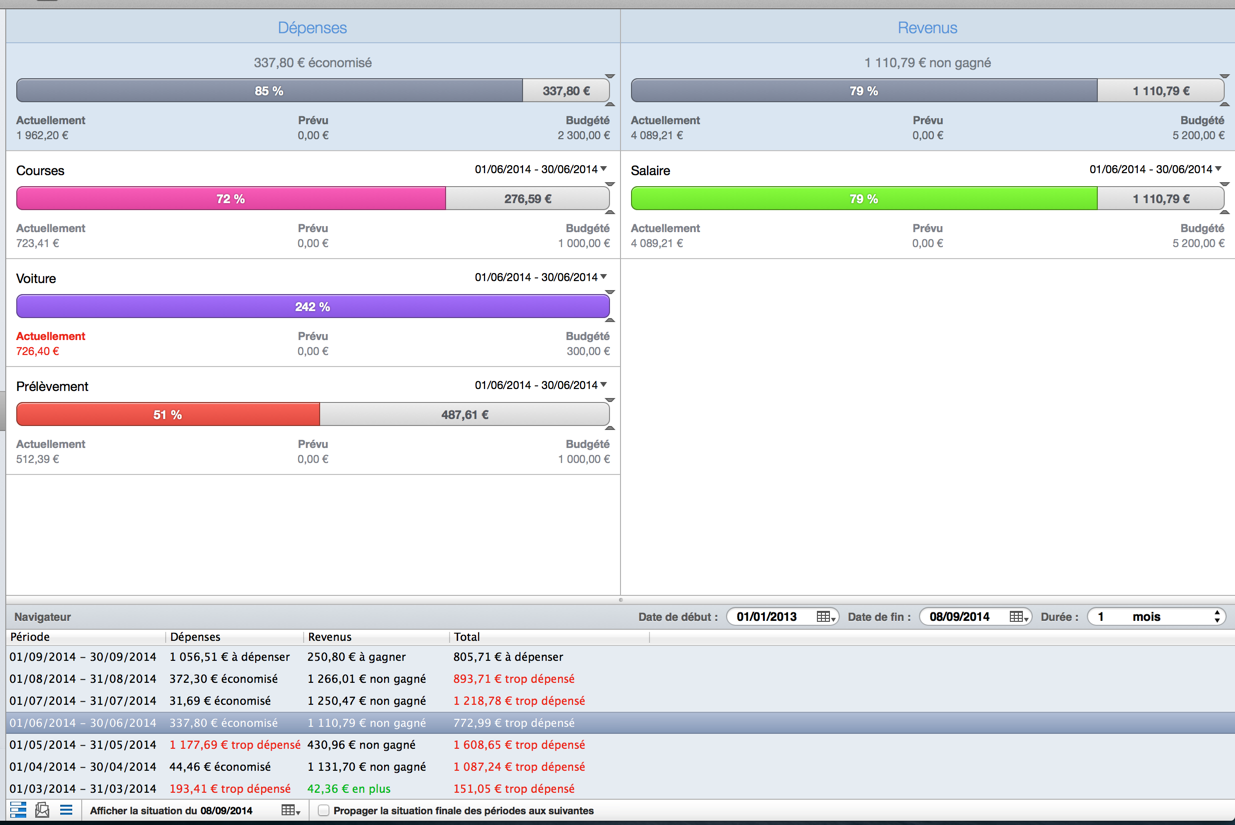Open the Salaire date range dropdown
This screenshot has width=1235, height=825.
(1156, 169)
